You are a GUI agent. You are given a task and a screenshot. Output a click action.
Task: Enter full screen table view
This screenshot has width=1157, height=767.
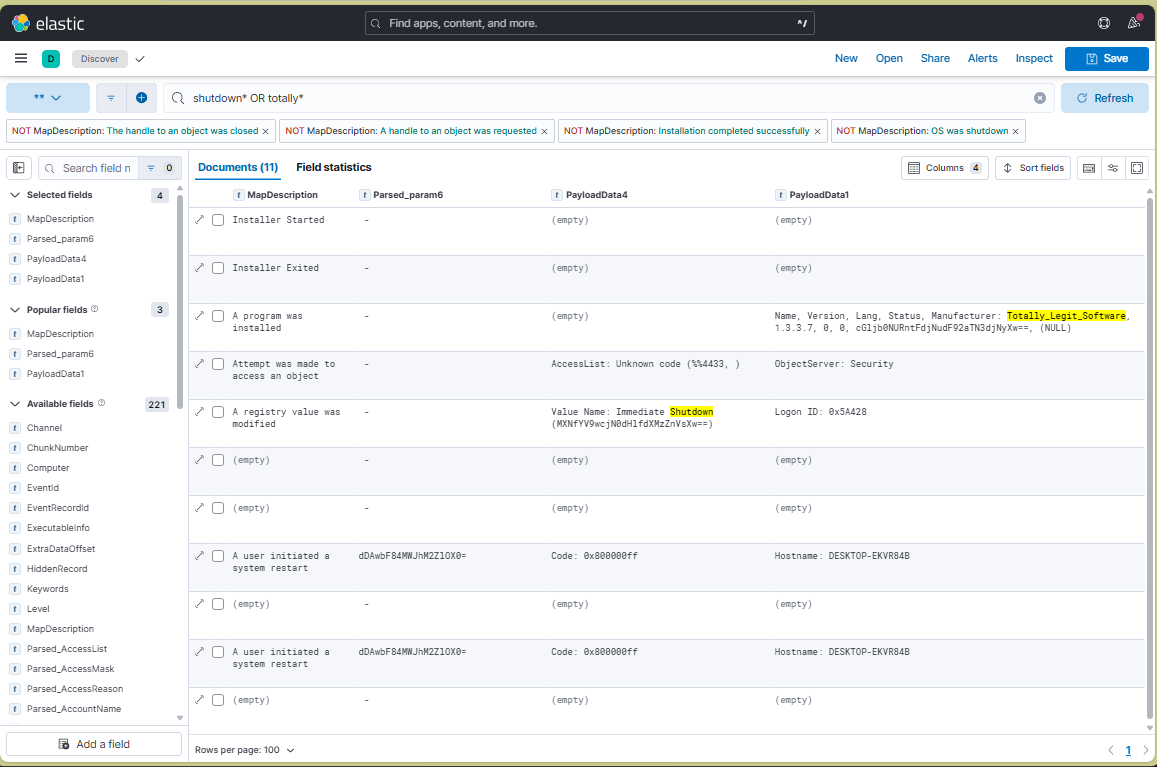pos(1137,168)
